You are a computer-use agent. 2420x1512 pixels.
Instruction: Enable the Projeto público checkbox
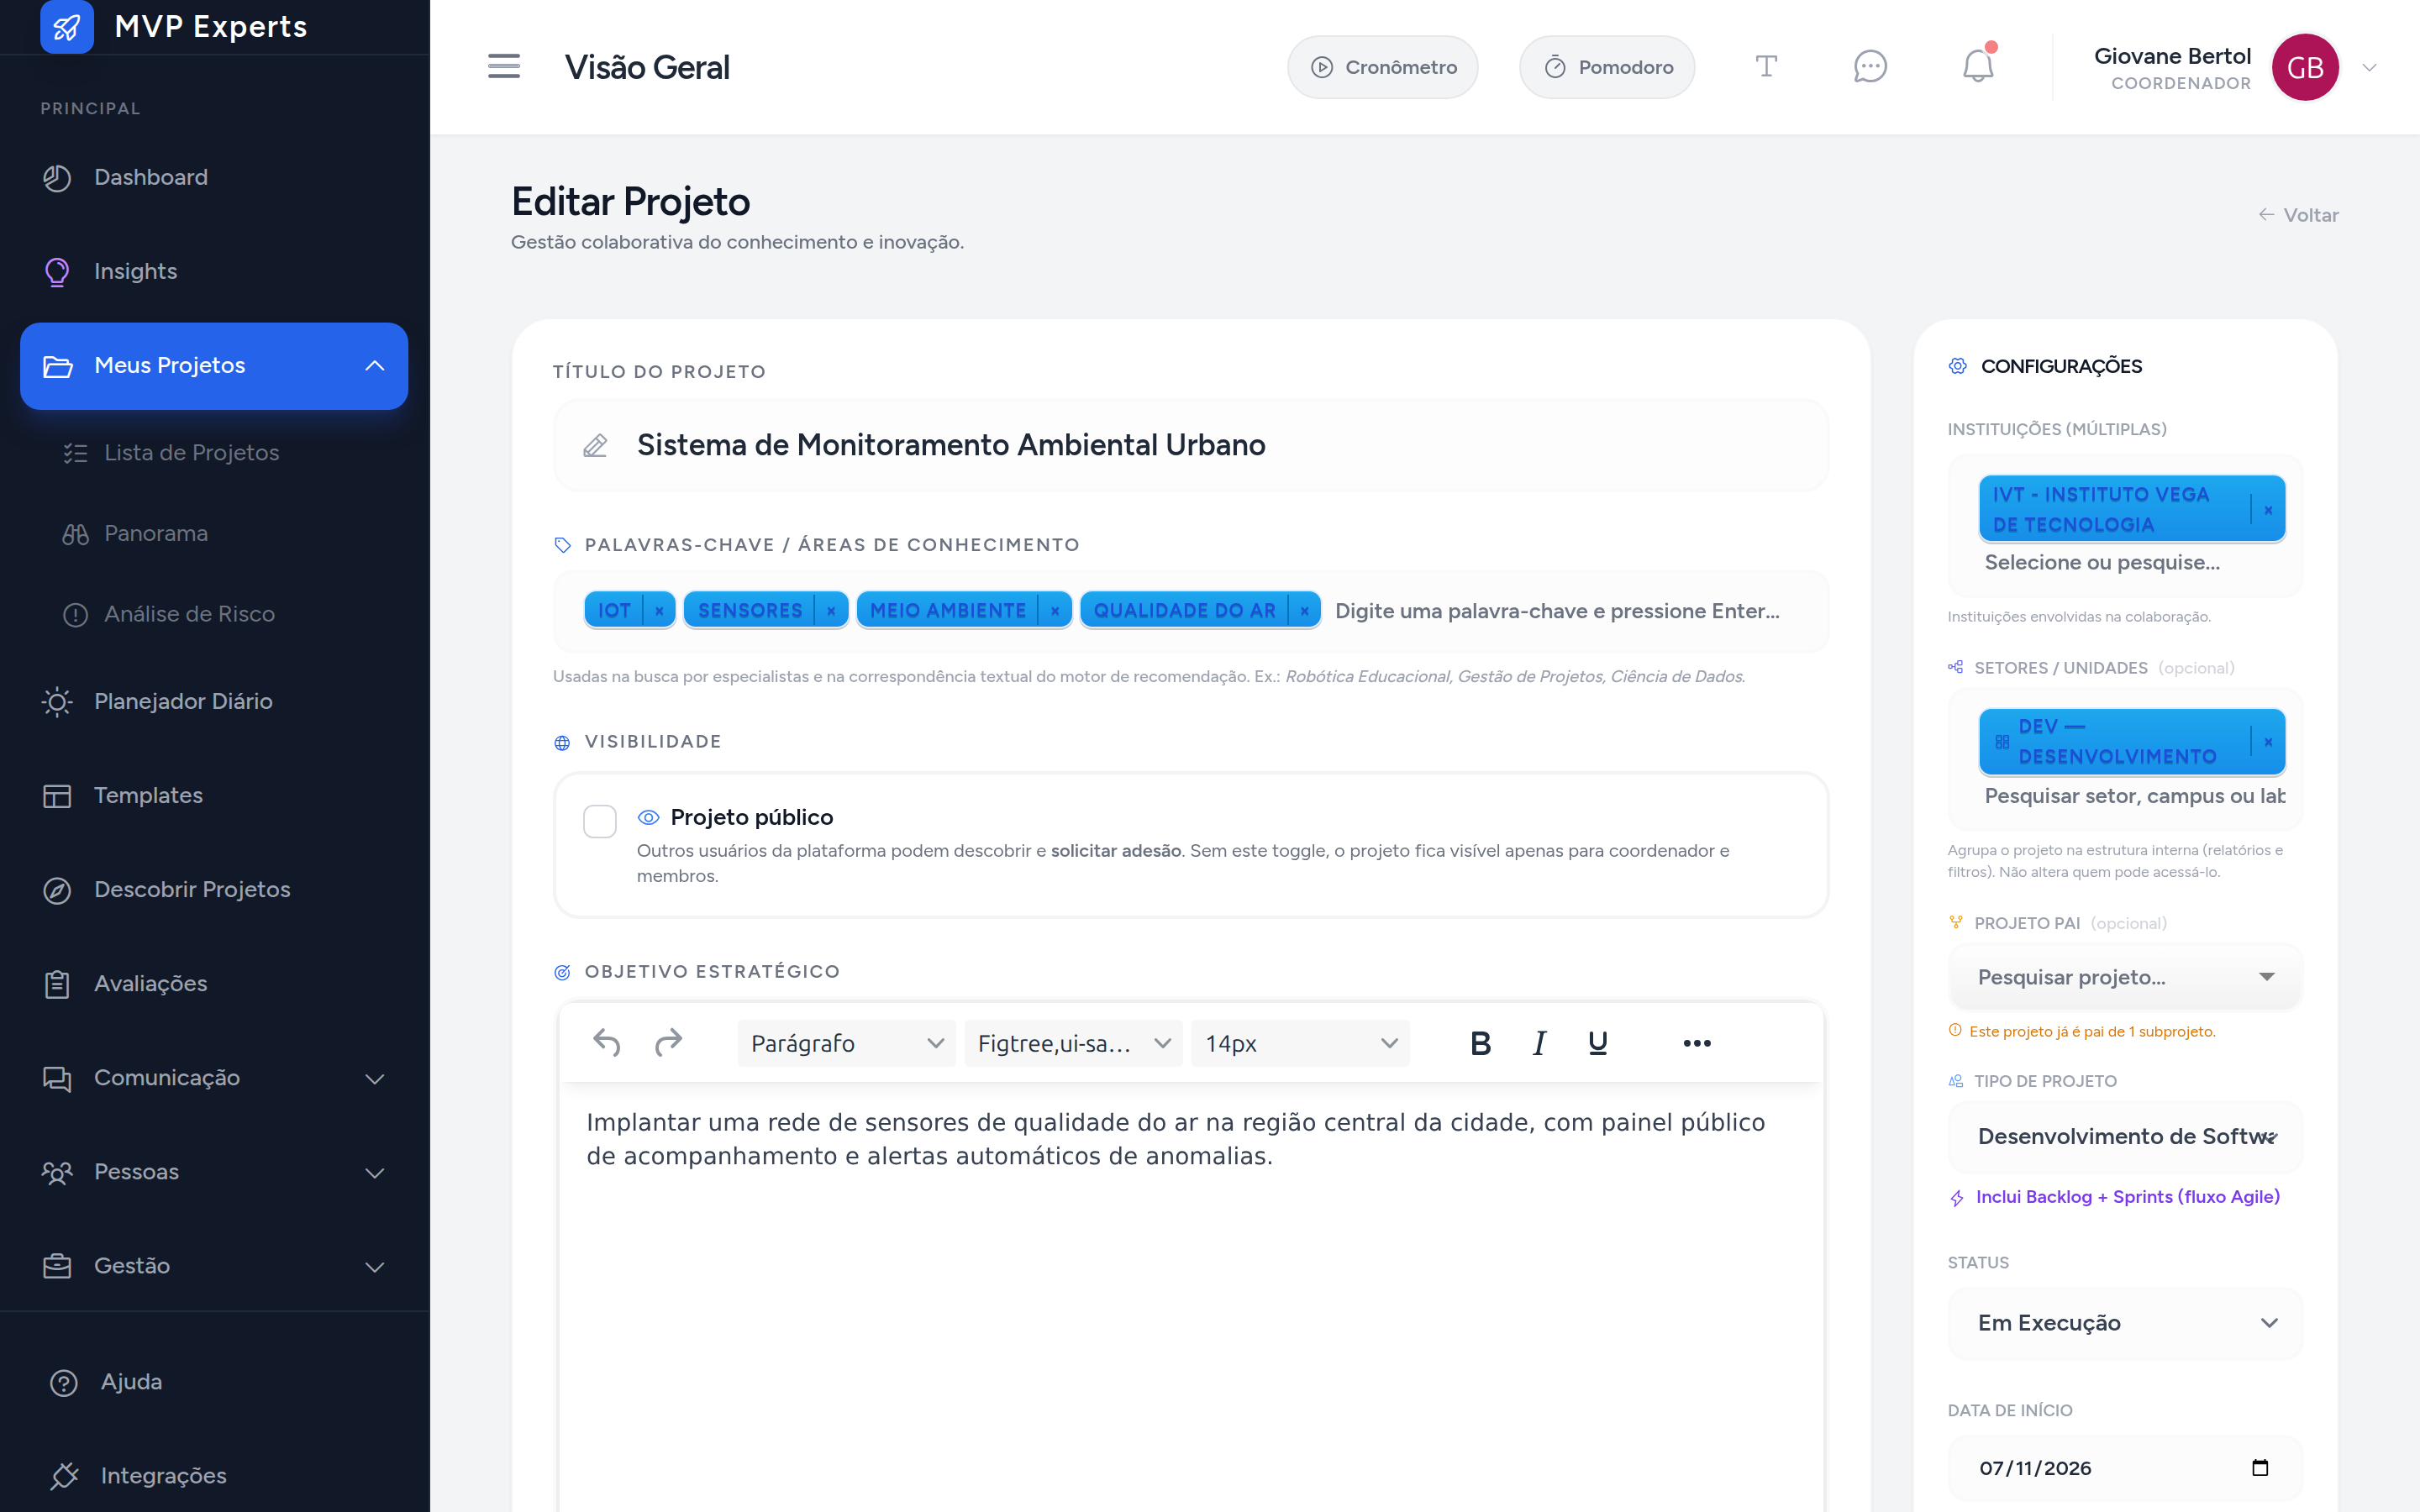click(600, 821)
